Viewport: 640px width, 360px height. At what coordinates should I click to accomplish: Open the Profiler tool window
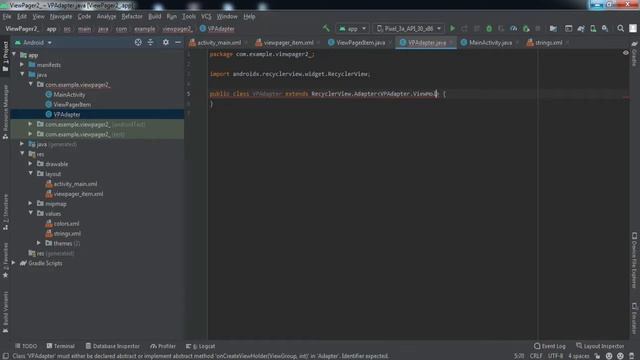163,346
